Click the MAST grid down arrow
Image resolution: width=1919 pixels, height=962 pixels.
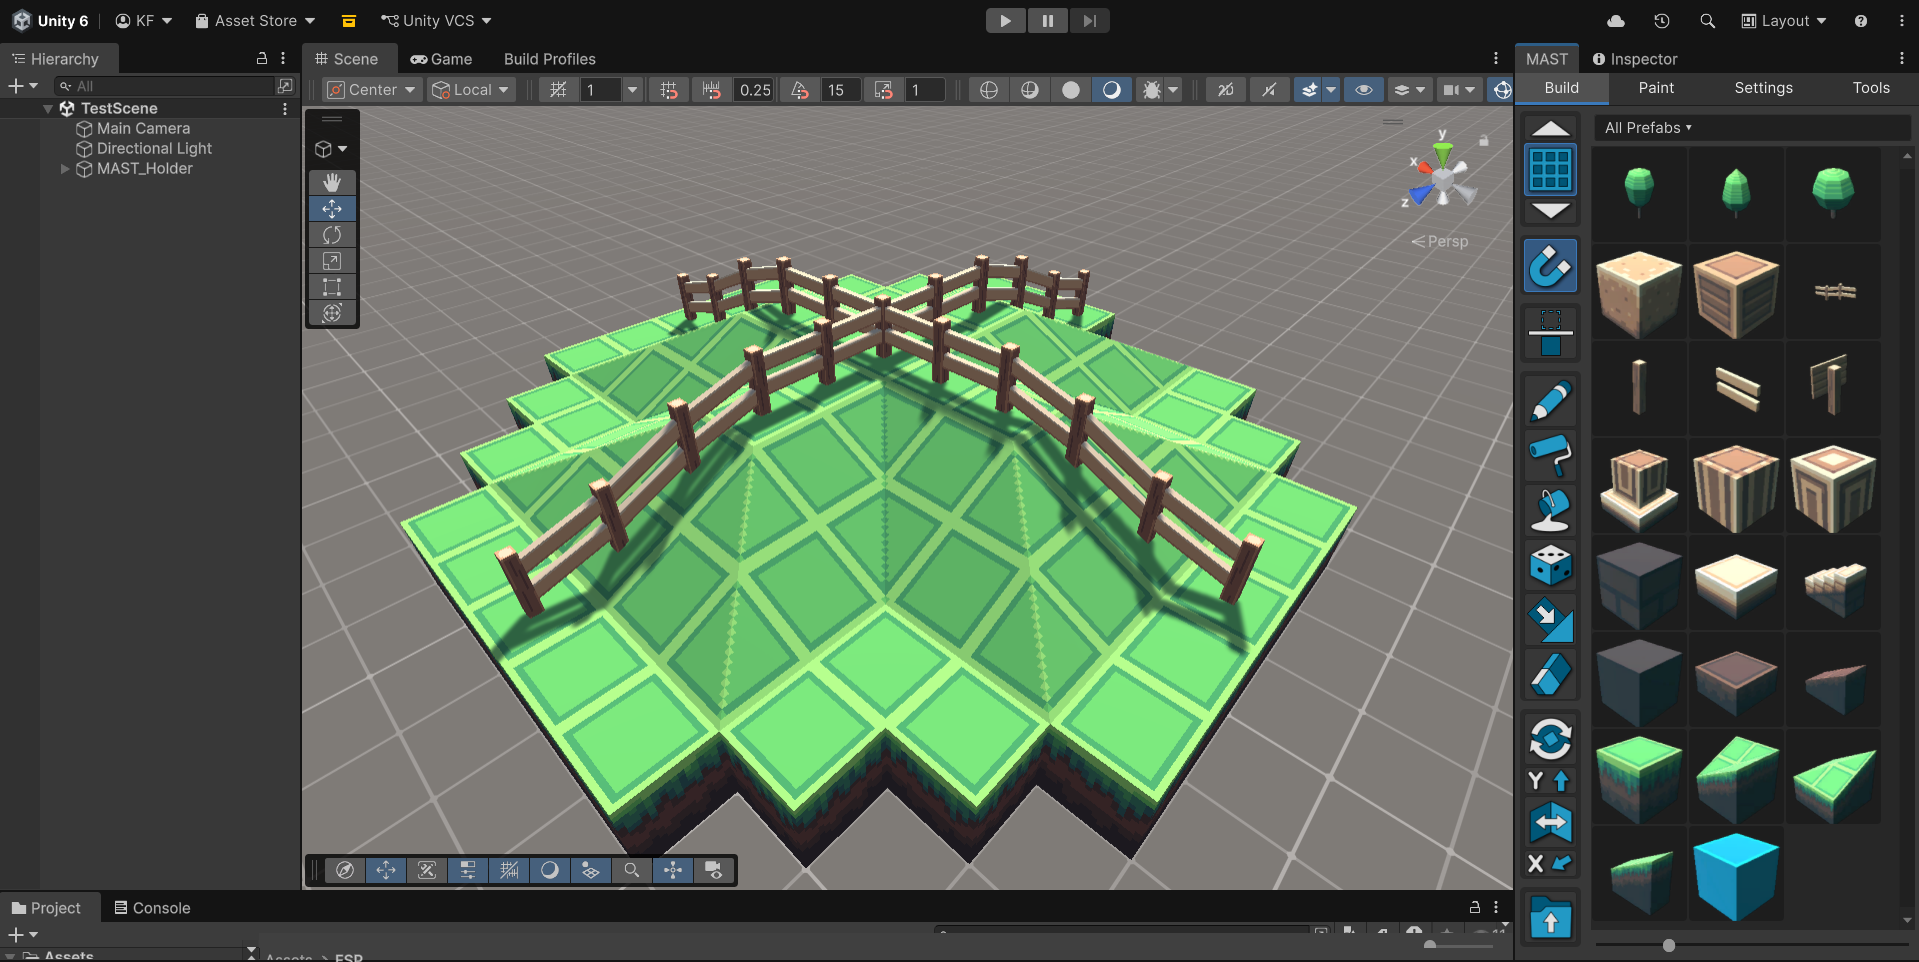[x=1550, y=211]
